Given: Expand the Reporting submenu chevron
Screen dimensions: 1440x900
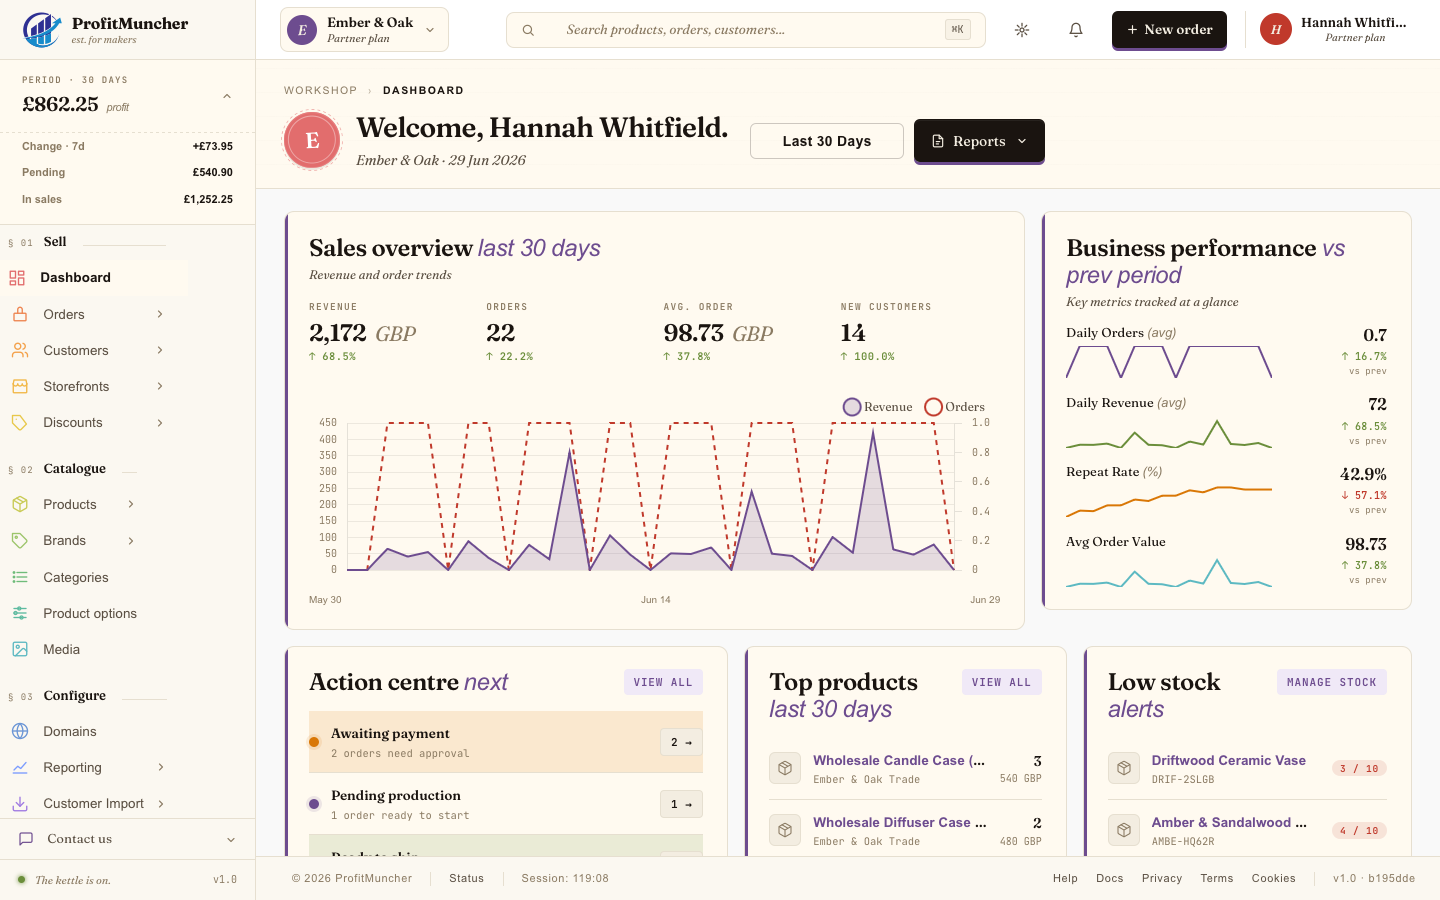Looking at the screenshot, I should click(160, 767).
